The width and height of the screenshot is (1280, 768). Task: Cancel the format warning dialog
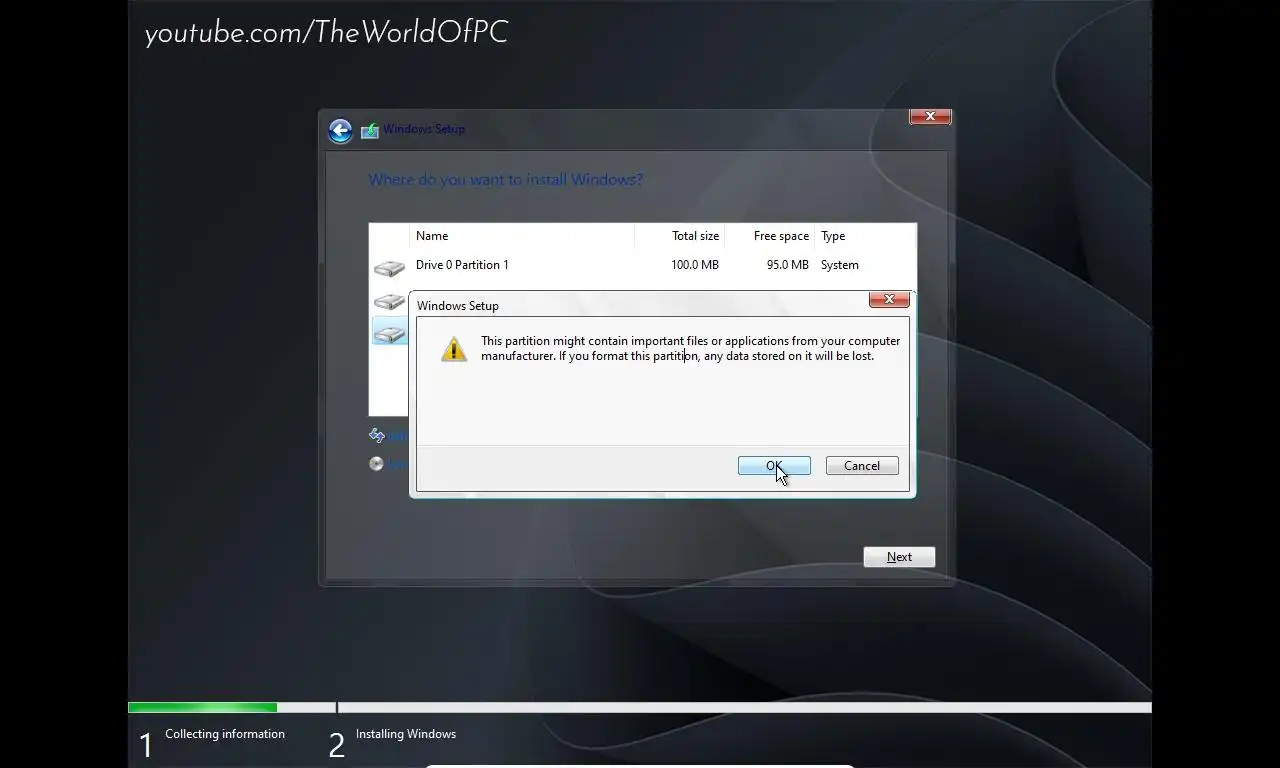(862, 466)
